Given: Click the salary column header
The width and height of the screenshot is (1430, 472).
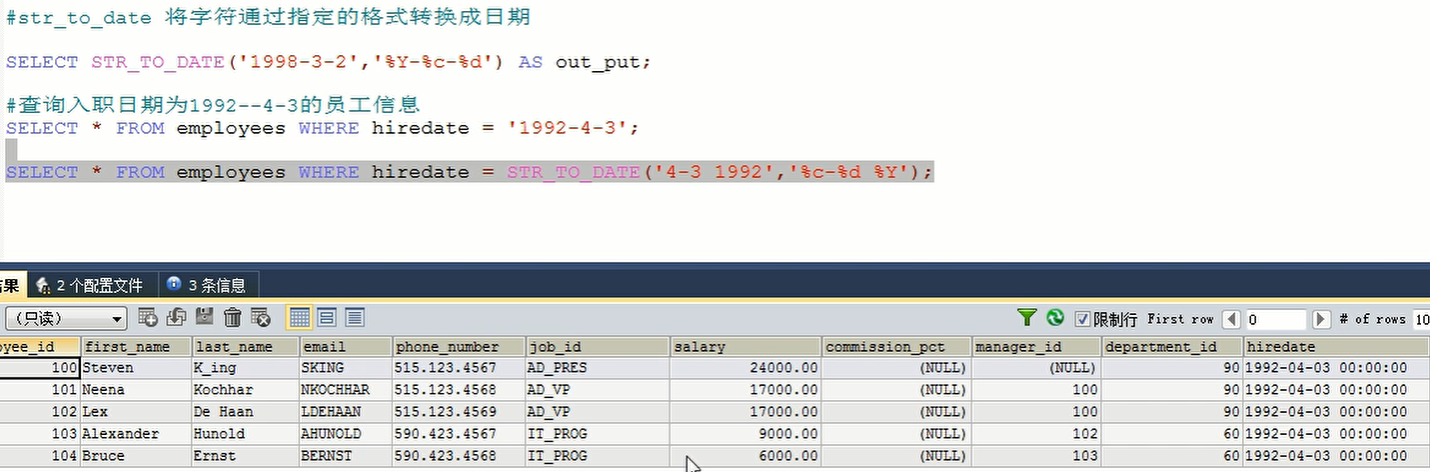Looking at the screenshot, I should pos(745,346).
